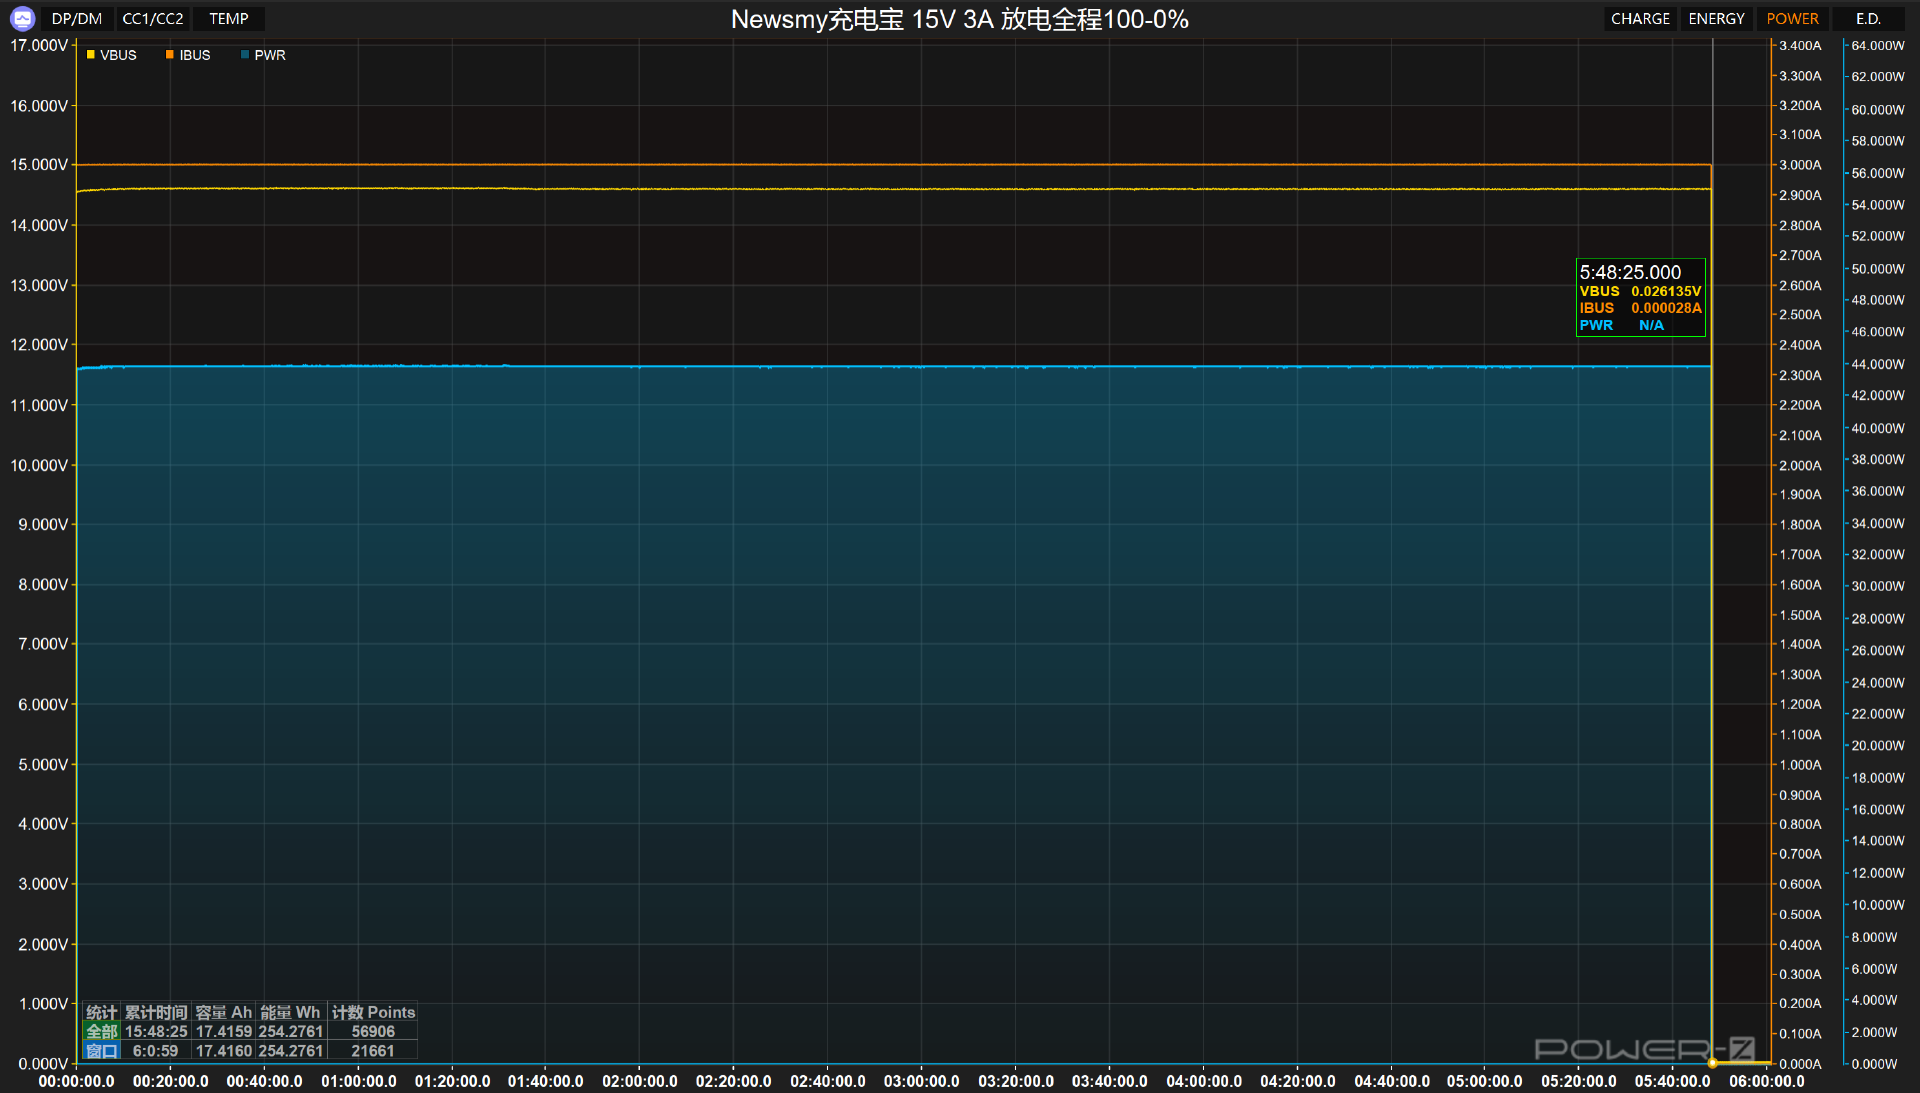Screen dimensions: 1920x1093
Task: Click the 17.4160 window capacity cell
Action: click(x=224, y=1051)
